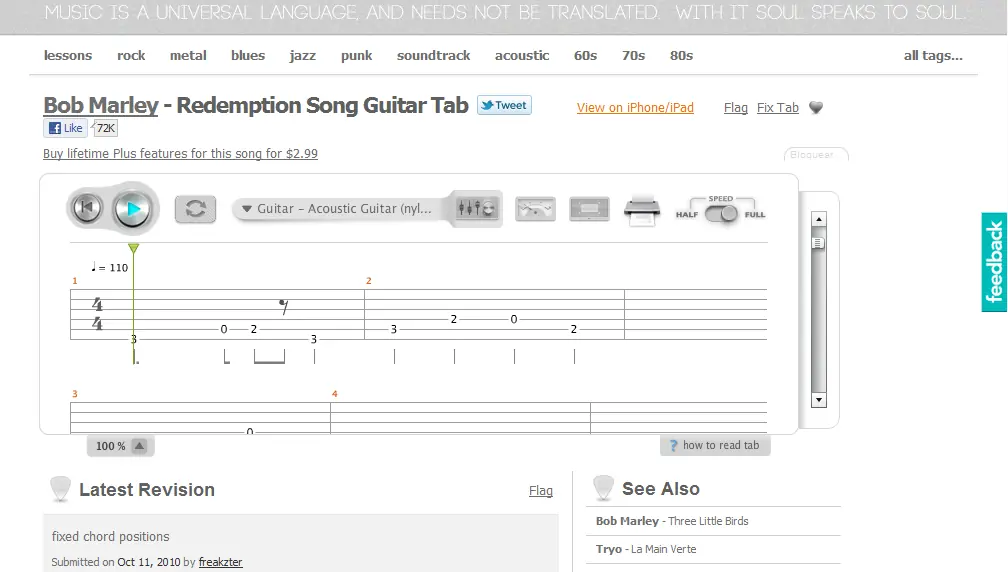Open the Fix Tab link

777,108
